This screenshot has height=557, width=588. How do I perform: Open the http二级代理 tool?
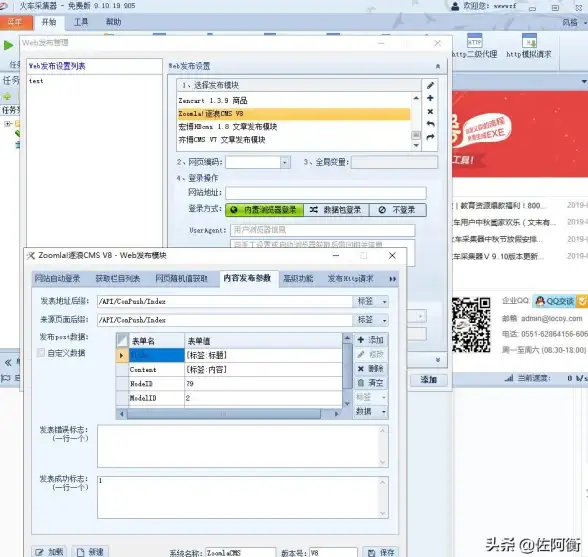coord(474,46)
